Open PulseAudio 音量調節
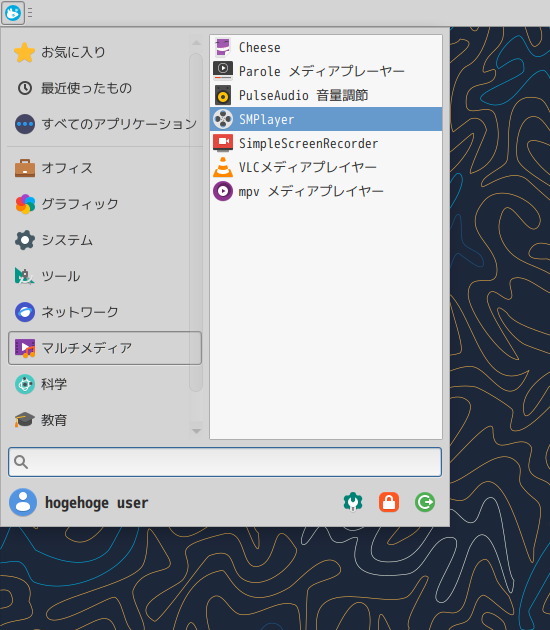Screen dimensions: 550x630 pyautogui.click(x=325, y=95)
